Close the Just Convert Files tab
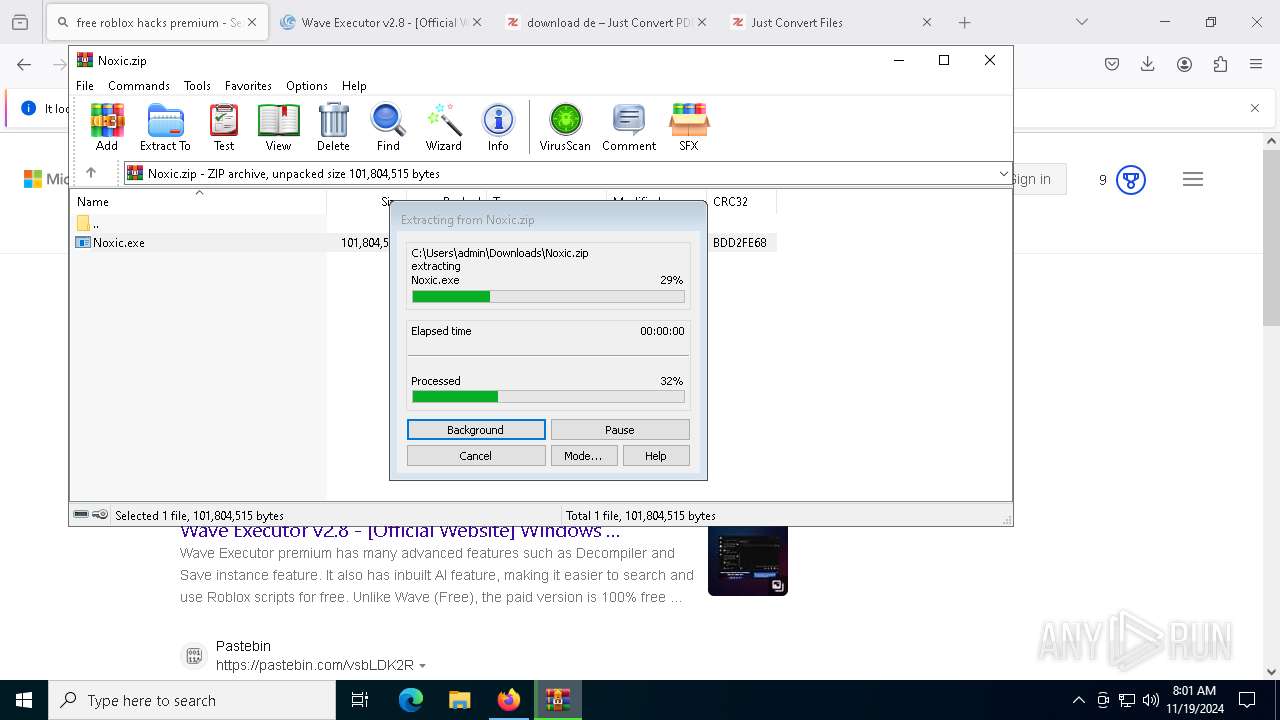 [926, 22]
